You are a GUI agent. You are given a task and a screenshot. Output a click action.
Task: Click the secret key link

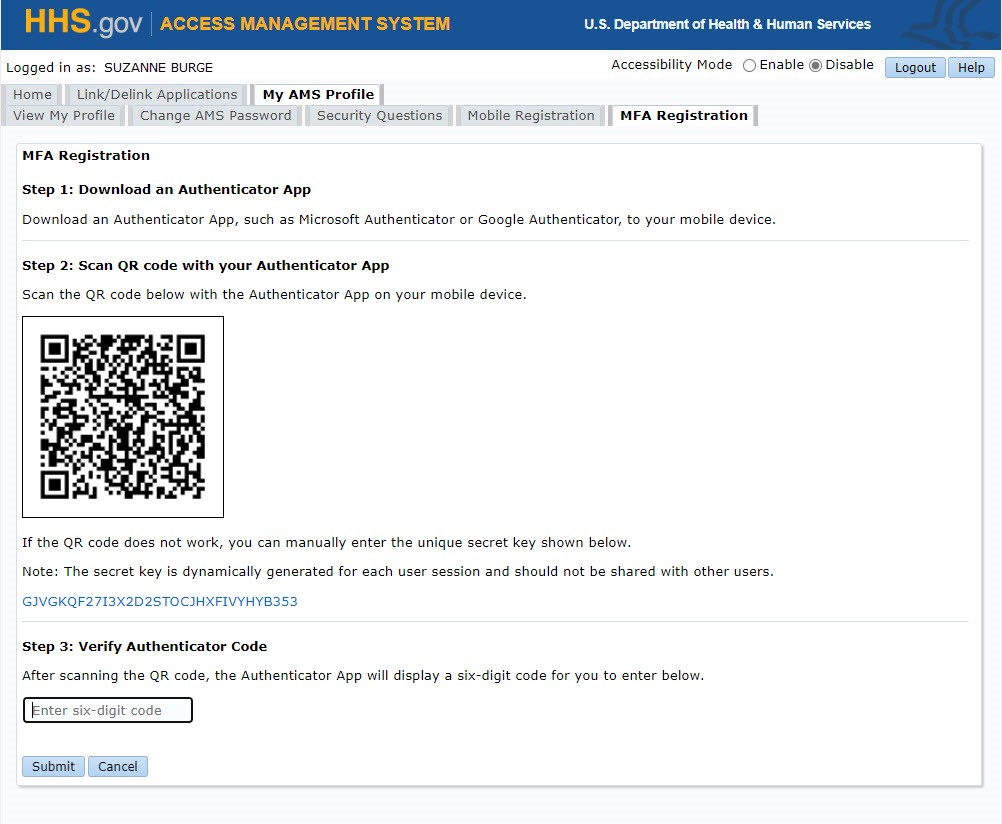tap(158, 603)
